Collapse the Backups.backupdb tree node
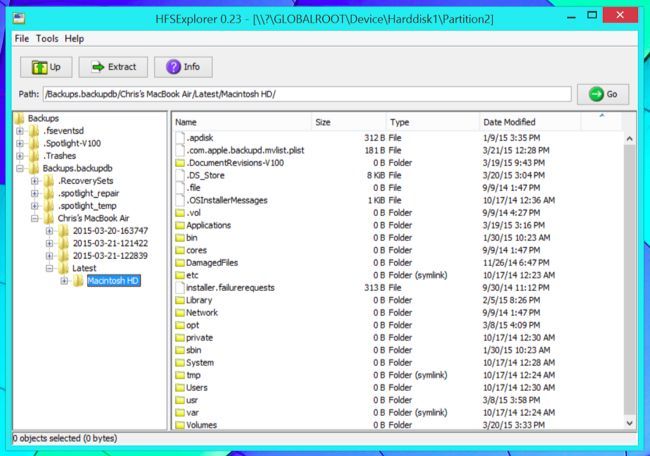The image size is (650, 456). [19, 168]
